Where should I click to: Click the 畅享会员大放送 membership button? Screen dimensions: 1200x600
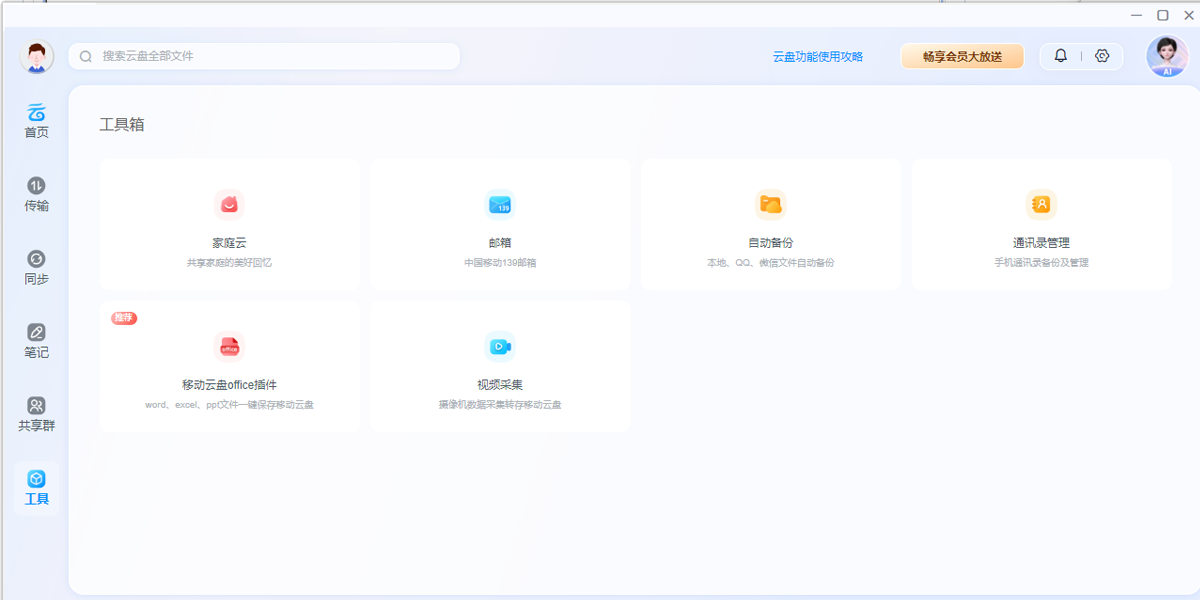[962, 57]
